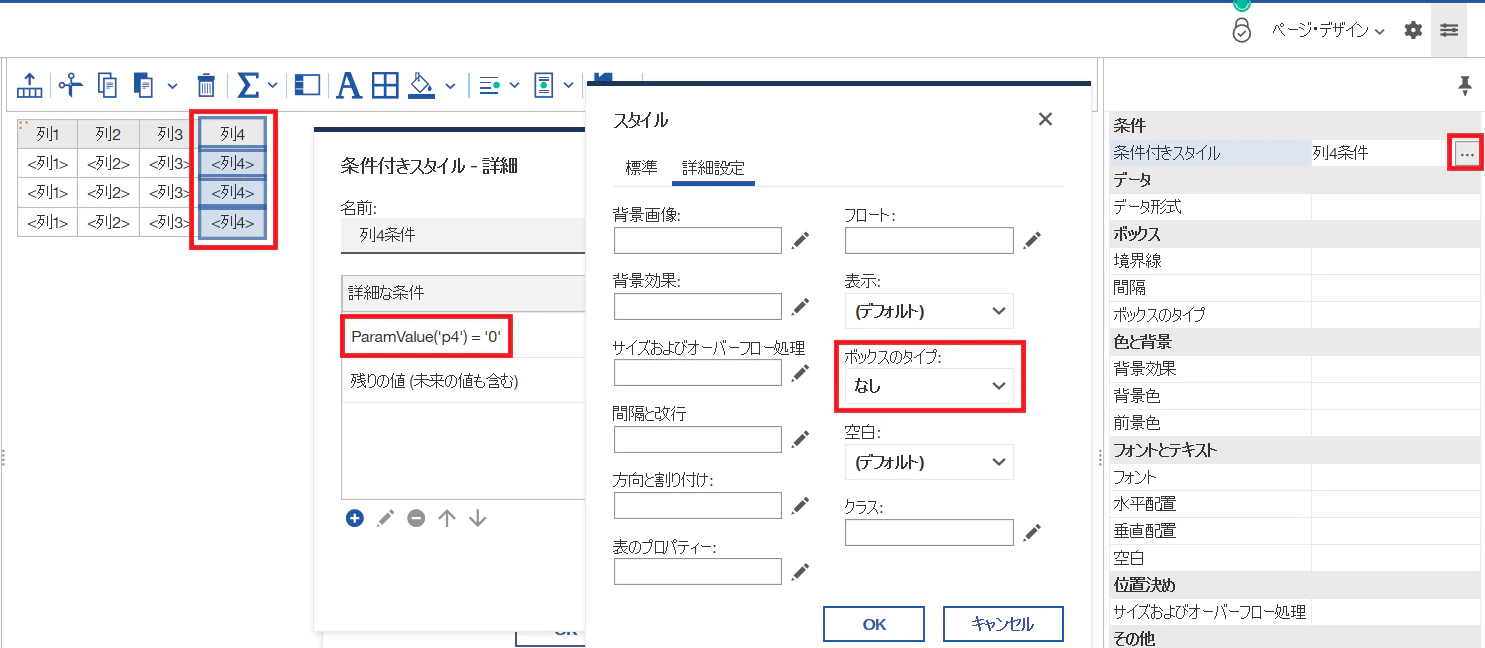The height and width of the screenshot is (648, 1485).
Task: Click the summarize sigma icon
Action: click(x=249, y=85)
